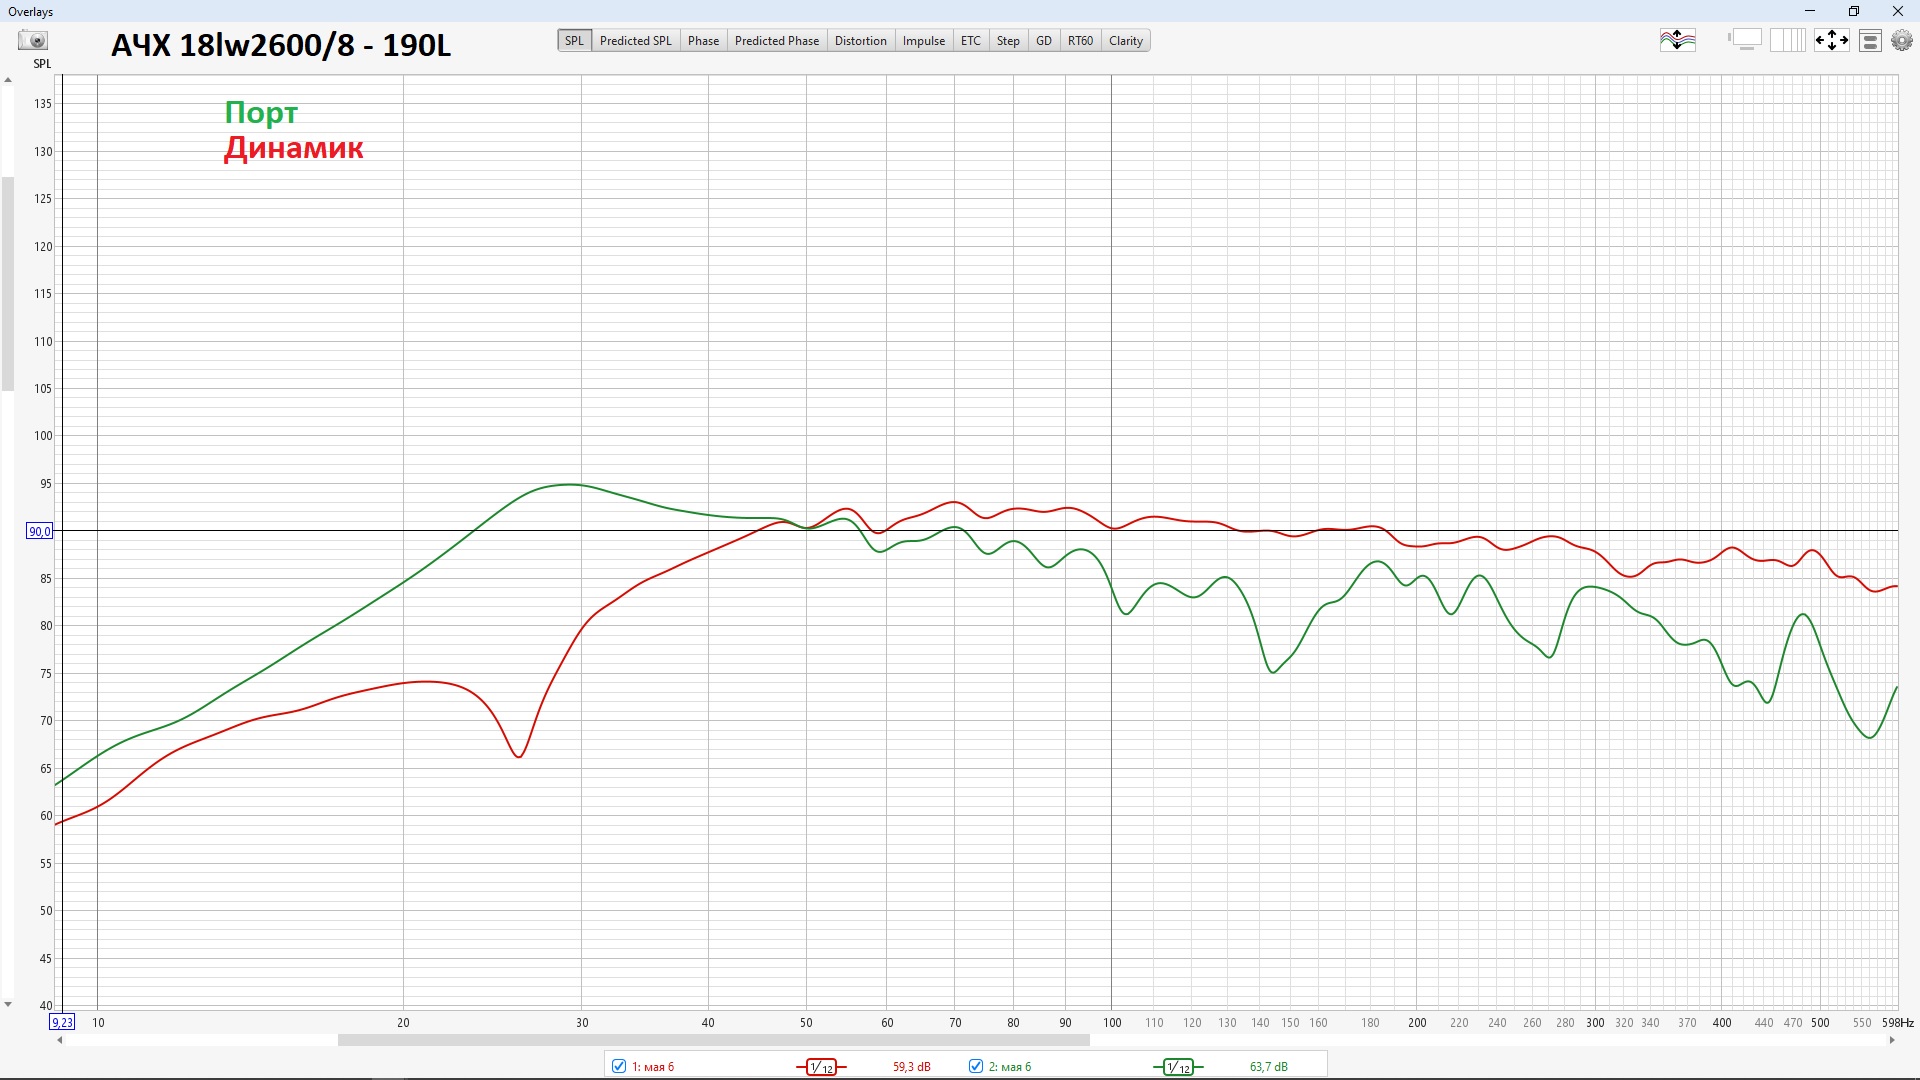The height and width of the screenshot is (1080, 1920).
Task: Click the capture graph camera icon
Action: pyautogui.click(x=34, y=41)
